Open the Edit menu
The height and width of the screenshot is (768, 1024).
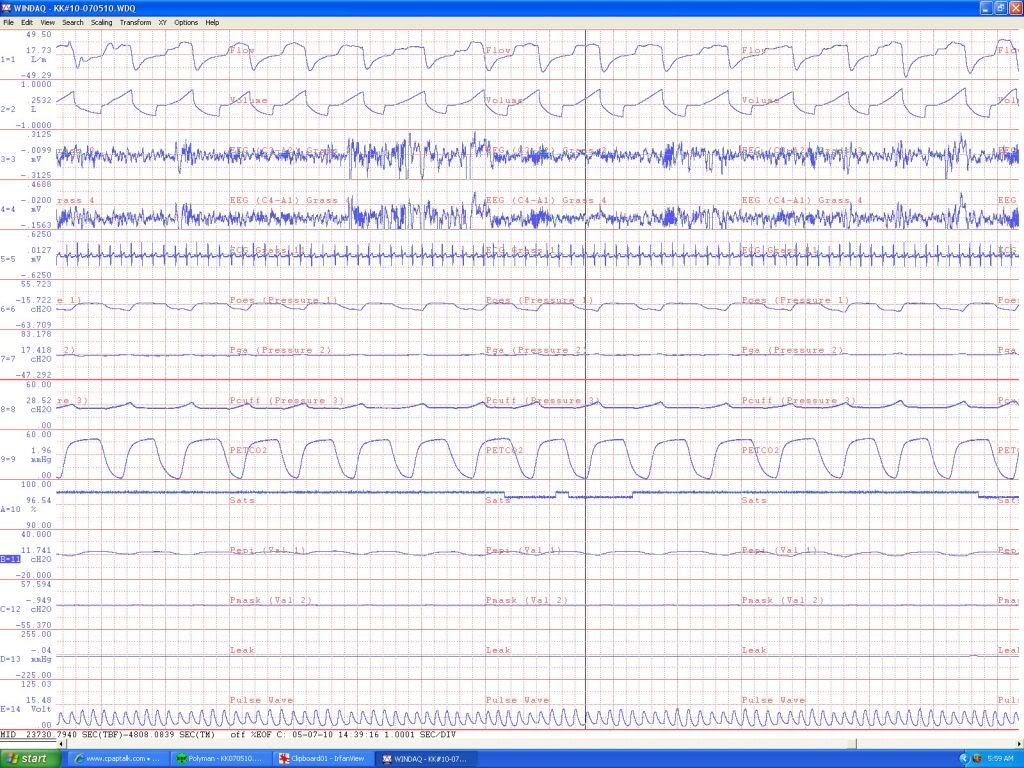click(26, 22)
